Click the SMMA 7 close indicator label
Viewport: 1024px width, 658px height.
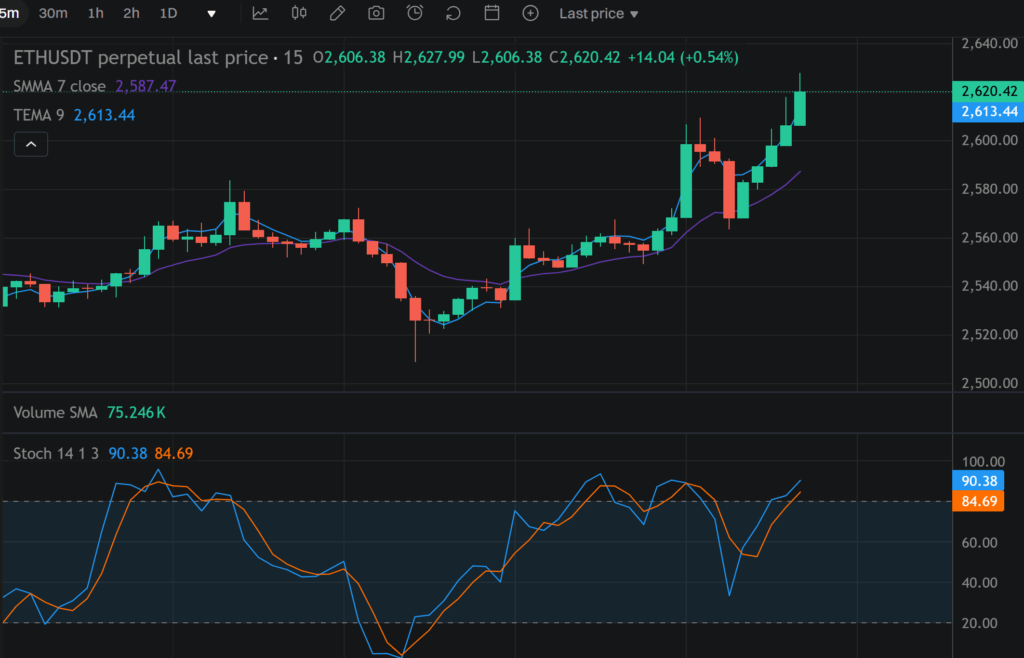coord(59,86)
